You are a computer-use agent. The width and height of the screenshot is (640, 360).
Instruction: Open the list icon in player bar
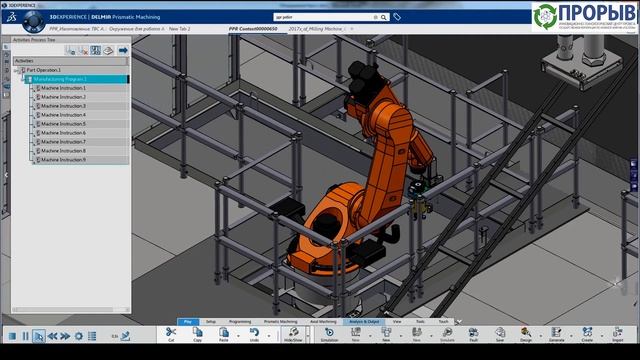tap(92, 336)
